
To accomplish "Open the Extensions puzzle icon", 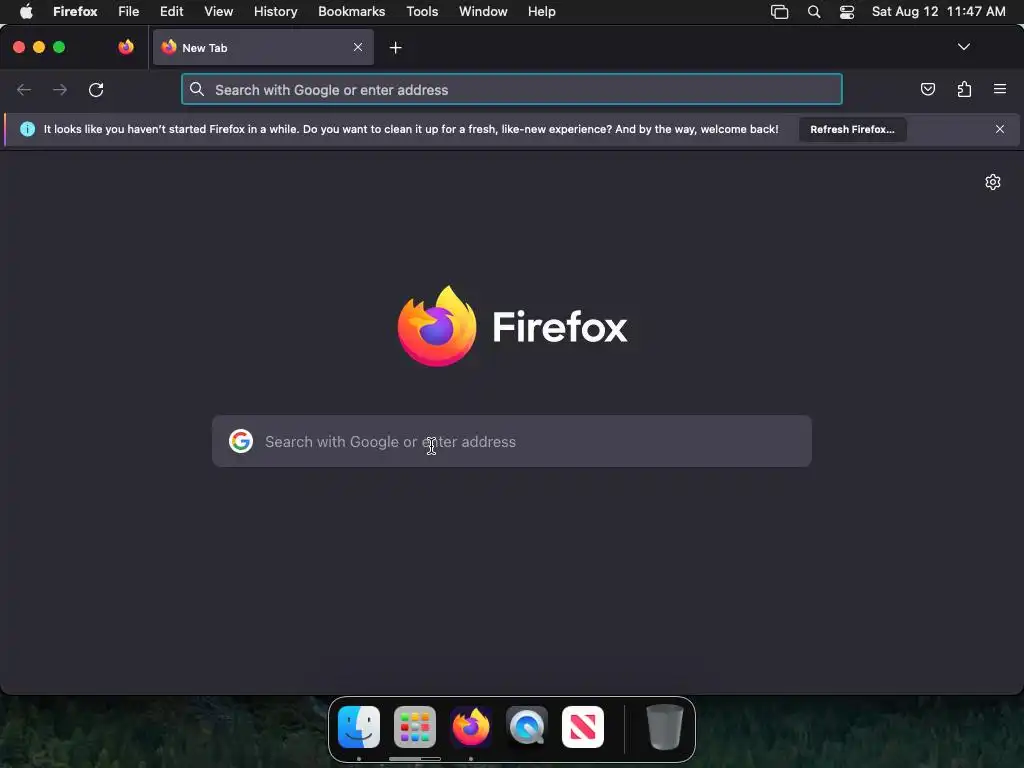I will click(964, 89).
